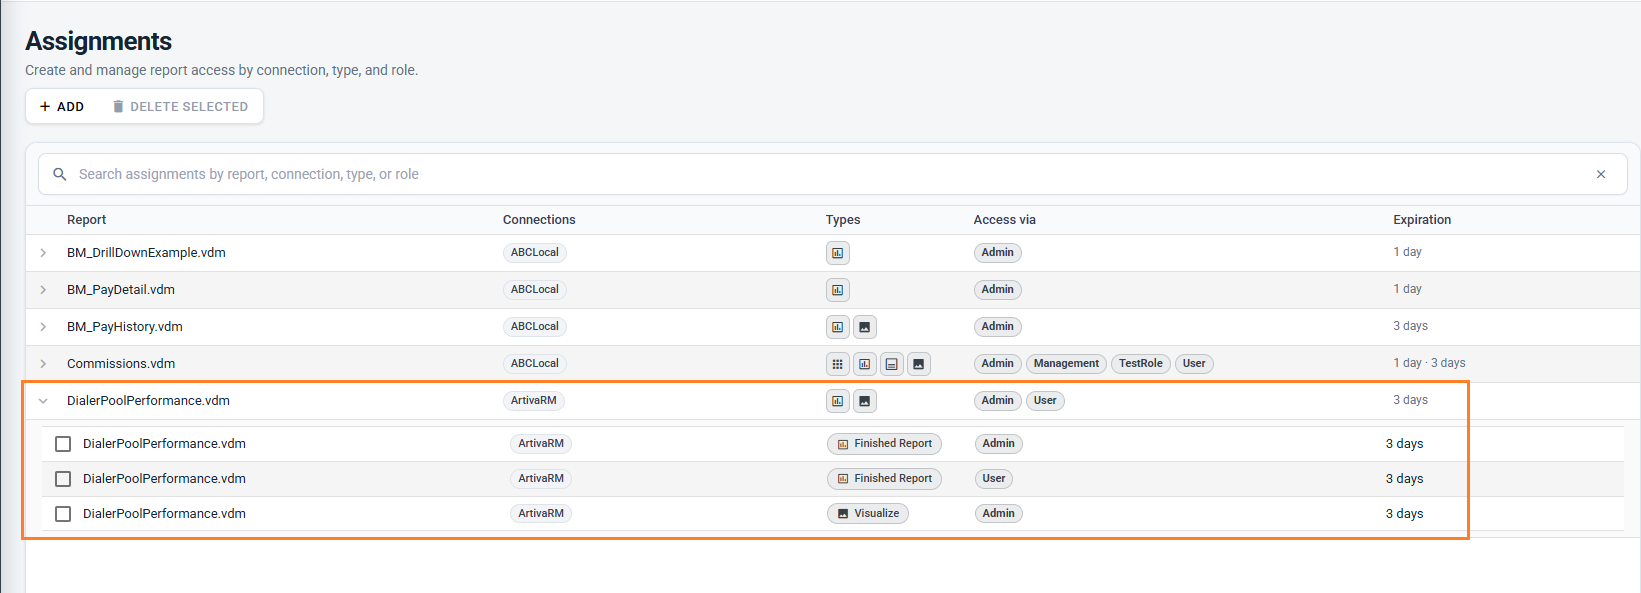Click the Assignments page heading
This screenshot has height=593, width=1641.
click(x=98, y=41)
